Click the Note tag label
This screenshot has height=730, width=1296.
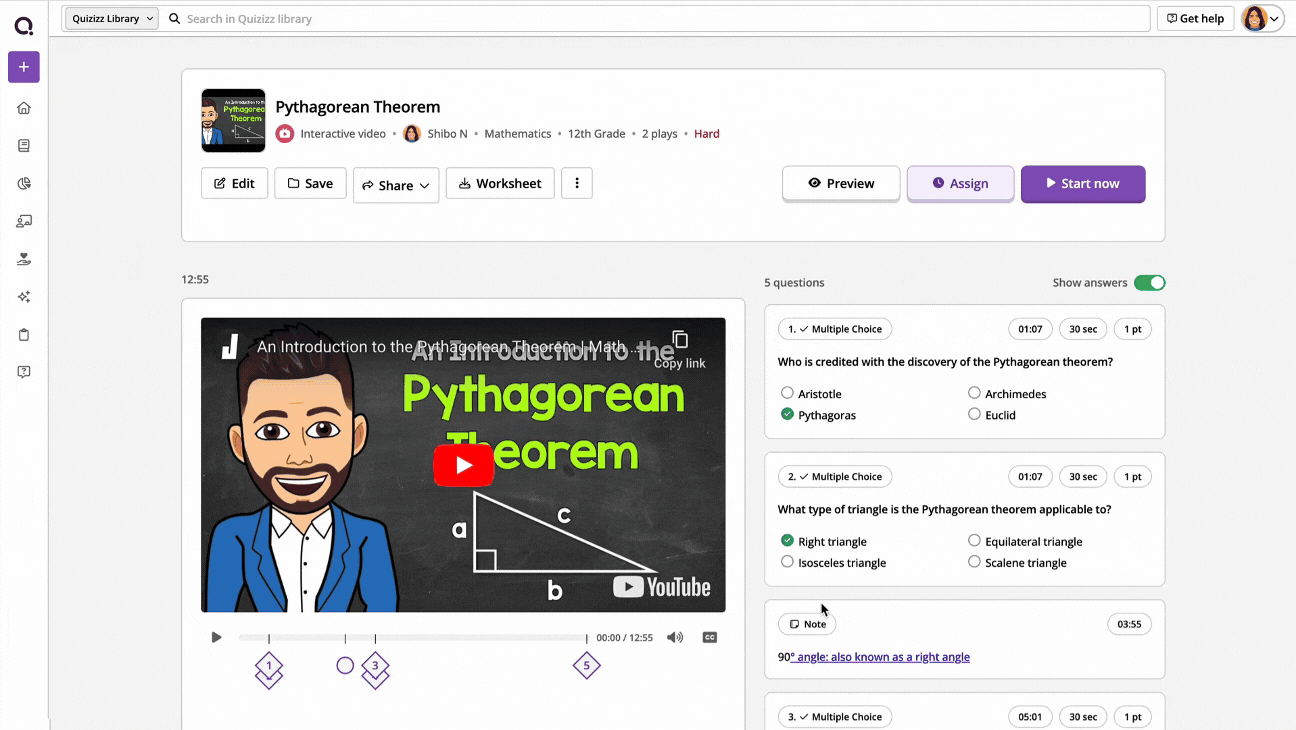click(808, 624)
